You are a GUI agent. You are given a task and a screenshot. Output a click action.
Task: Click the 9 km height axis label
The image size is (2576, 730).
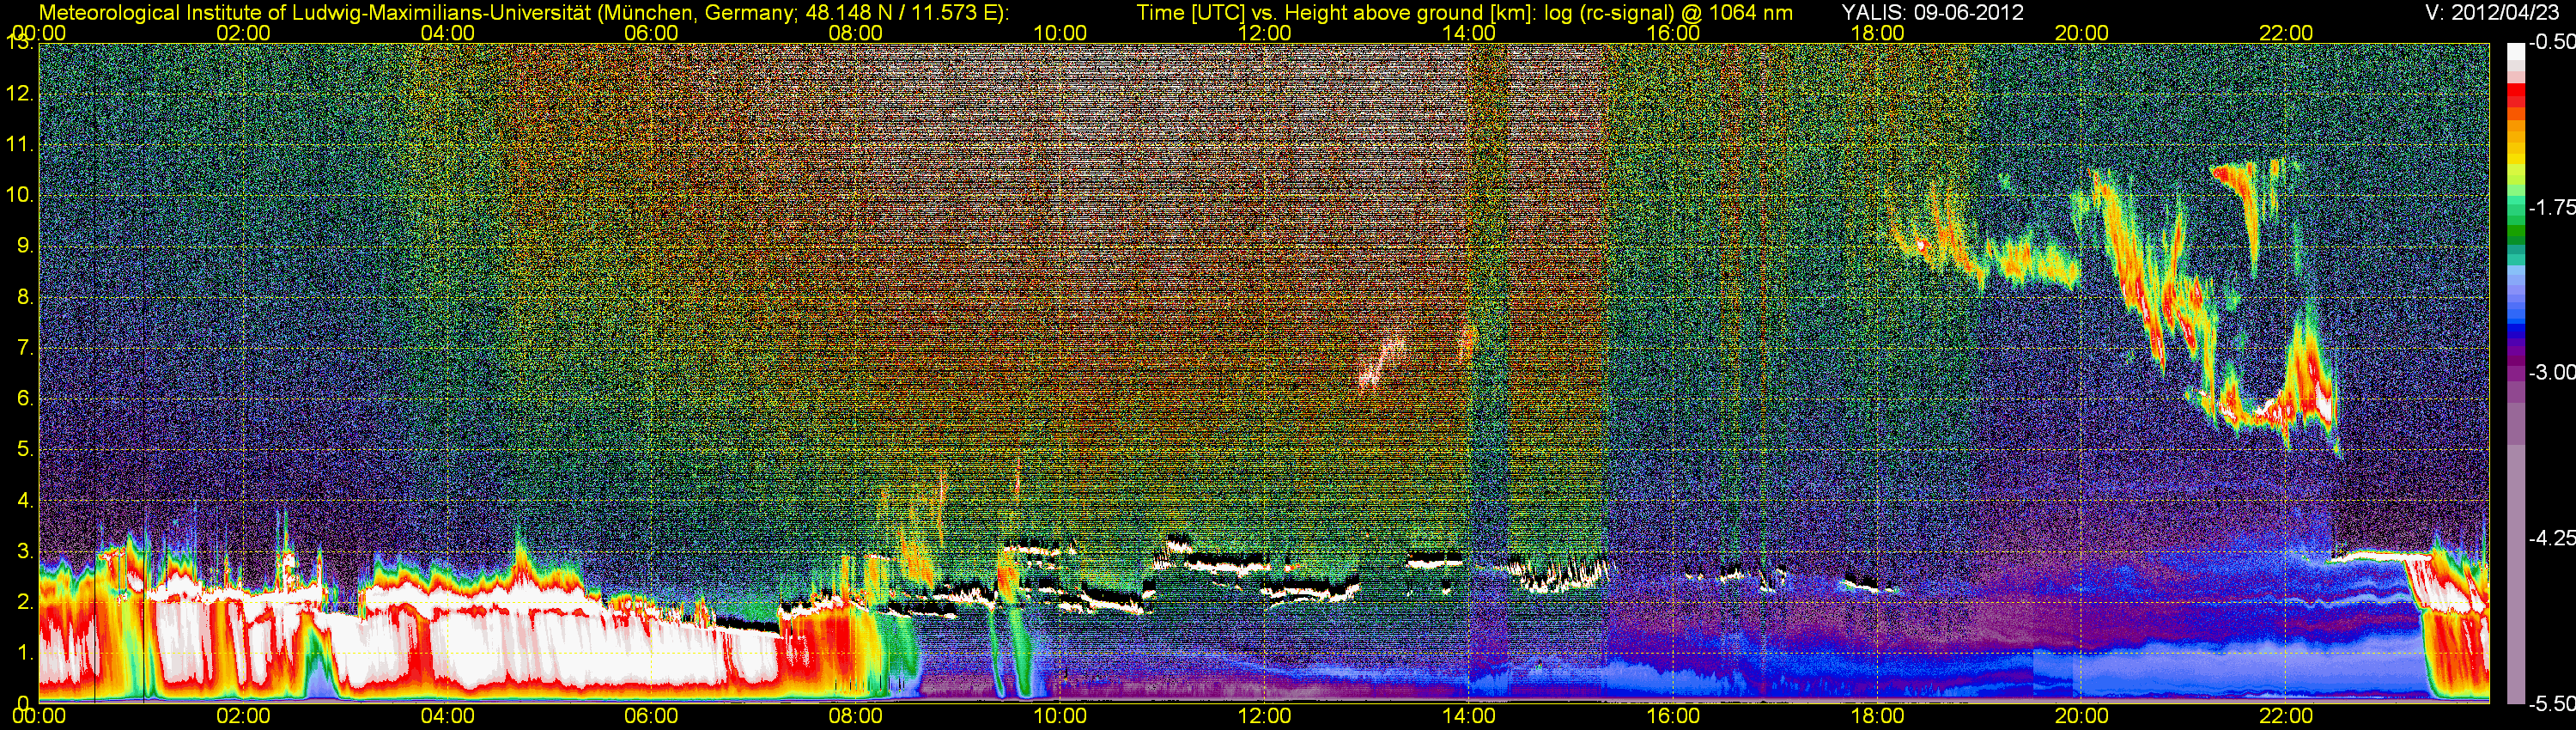24,246
